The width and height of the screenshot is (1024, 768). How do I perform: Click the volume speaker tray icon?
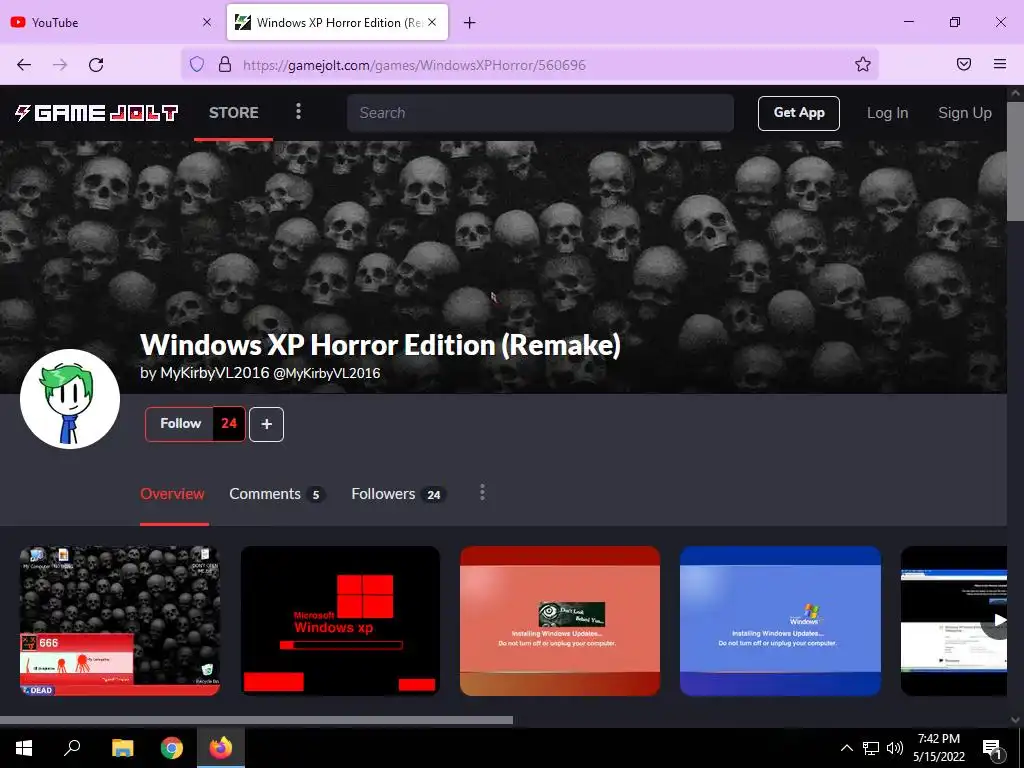(895, 748)
